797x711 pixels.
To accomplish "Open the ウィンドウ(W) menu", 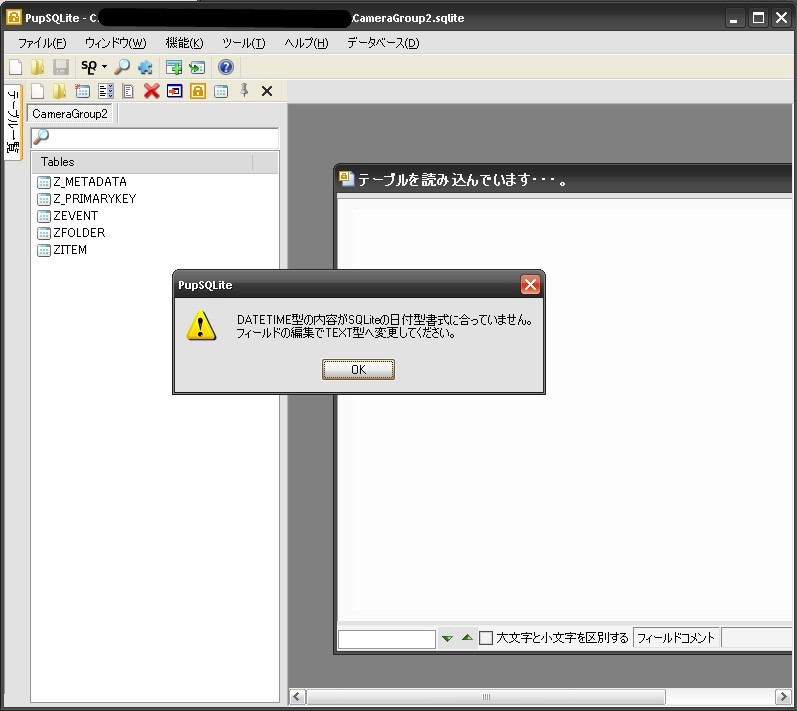I will click(x=115, y=43).
